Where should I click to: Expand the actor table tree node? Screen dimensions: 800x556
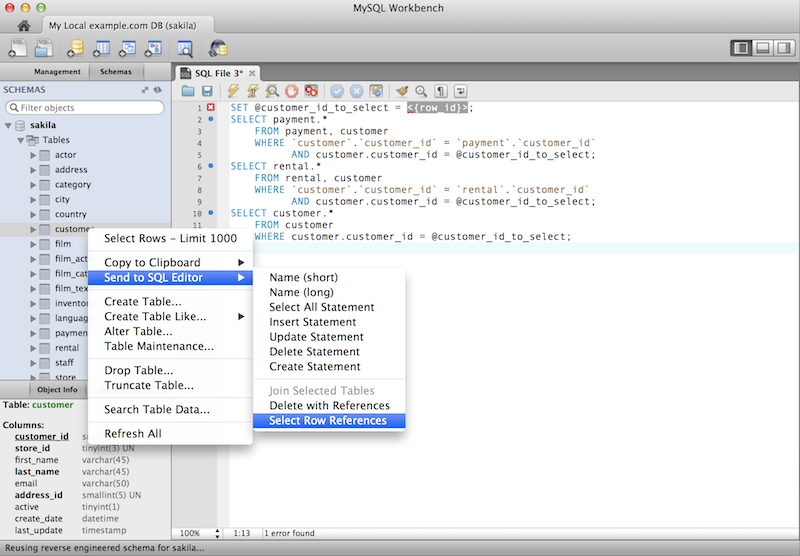[33, 156]
